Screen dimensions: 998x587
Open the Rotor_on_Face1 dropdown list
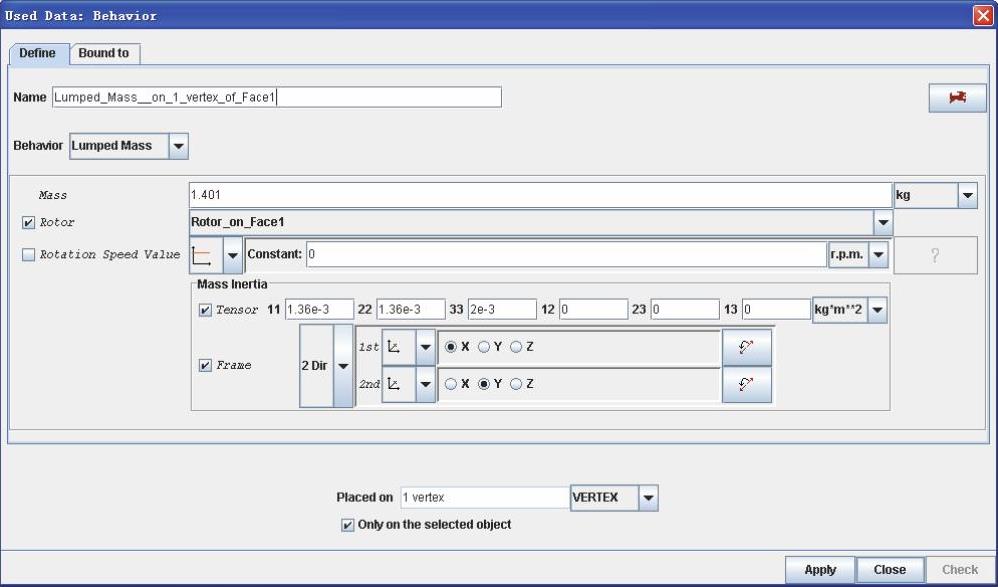click(x=882, y=222)
